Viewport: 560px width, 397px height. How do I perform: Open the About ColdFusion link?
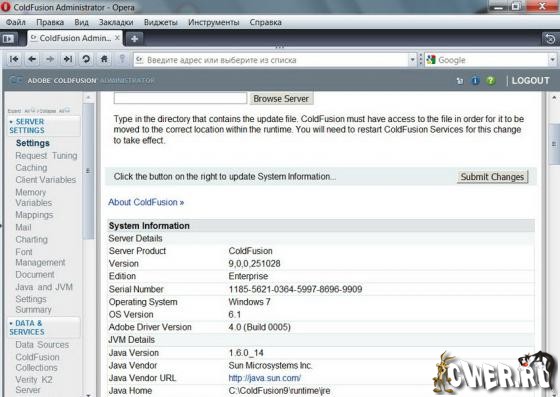tap(146, 202)
